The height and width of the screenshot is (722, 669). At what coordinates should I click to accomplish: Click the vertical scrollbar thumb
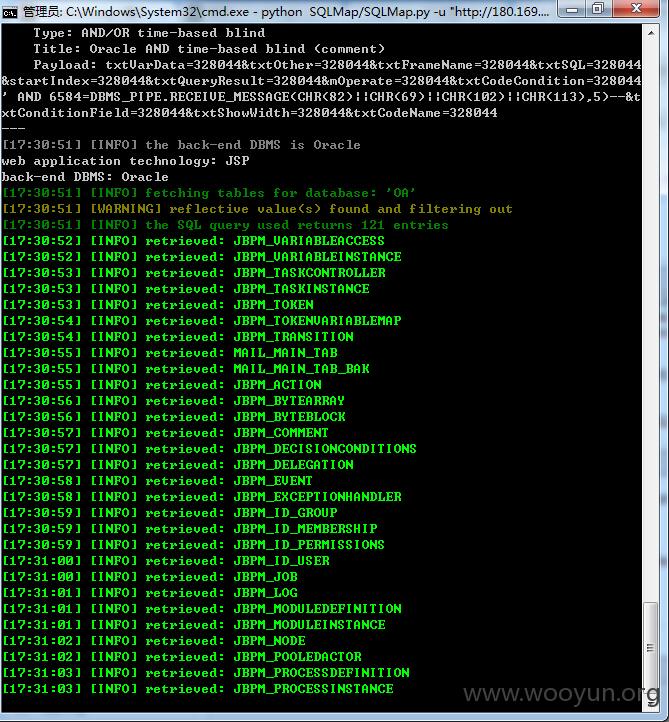pos(651,647)
